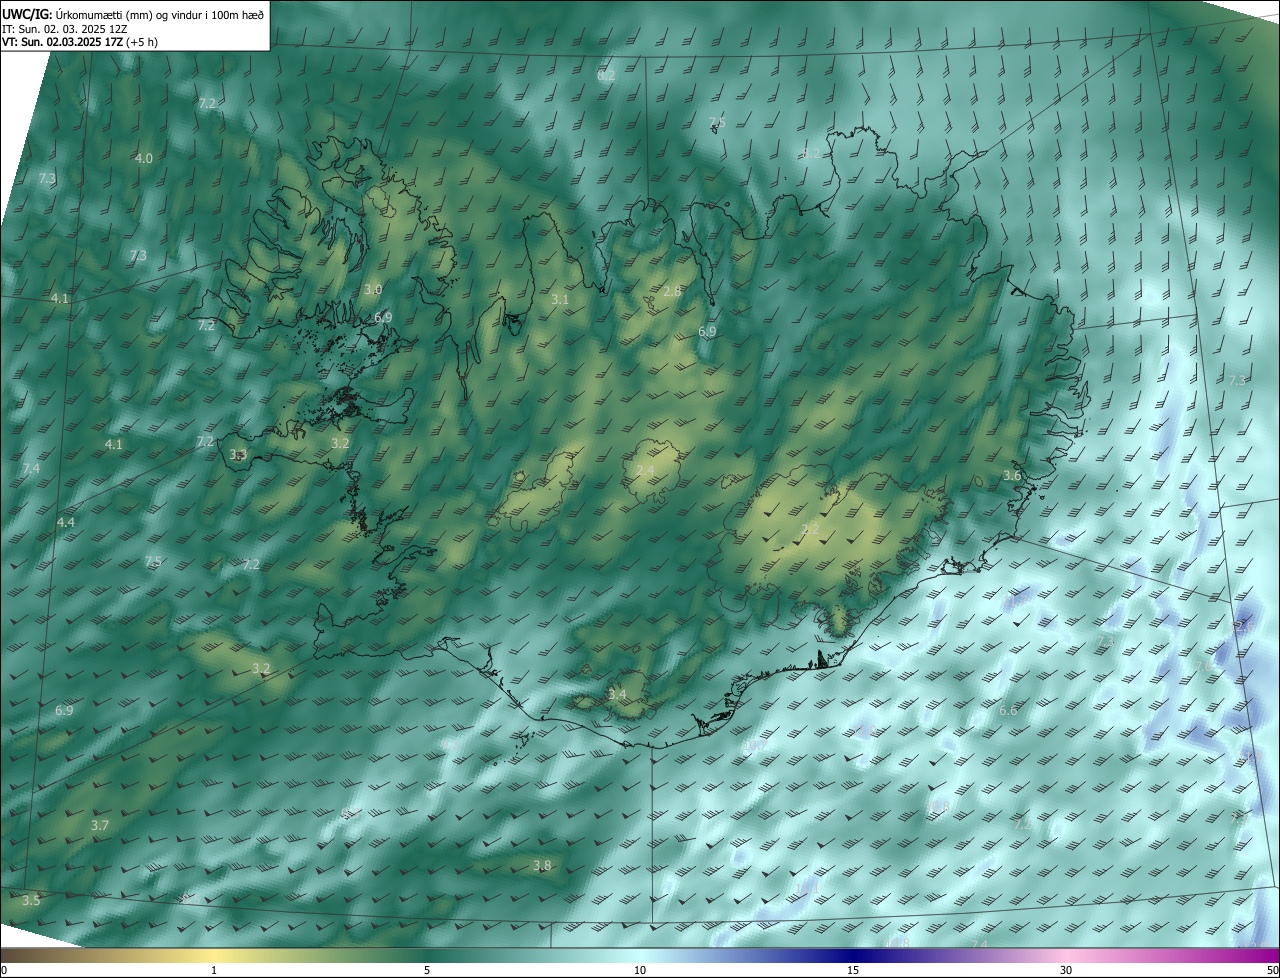Click the 5 tick on color scale
Image resolution: width=1280 pixels, height=978 pixels.
427,970
